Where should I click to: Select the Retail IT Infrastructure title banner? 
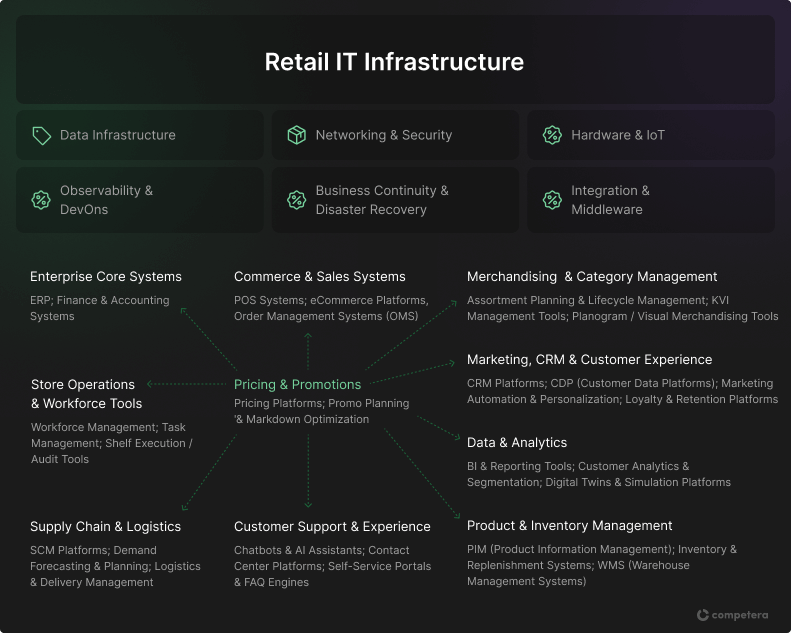coord(395,61)
